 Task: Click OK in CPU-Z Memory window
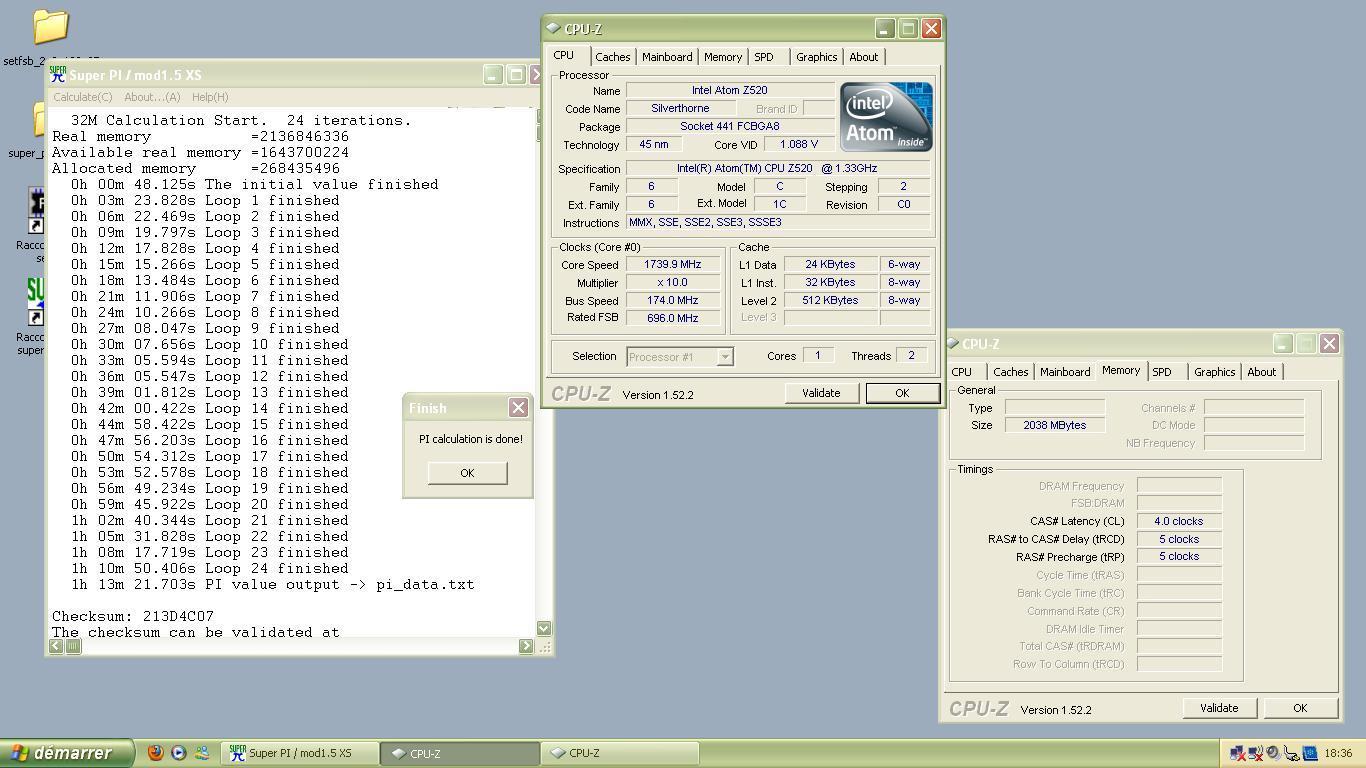click(x=1300, y=708)
